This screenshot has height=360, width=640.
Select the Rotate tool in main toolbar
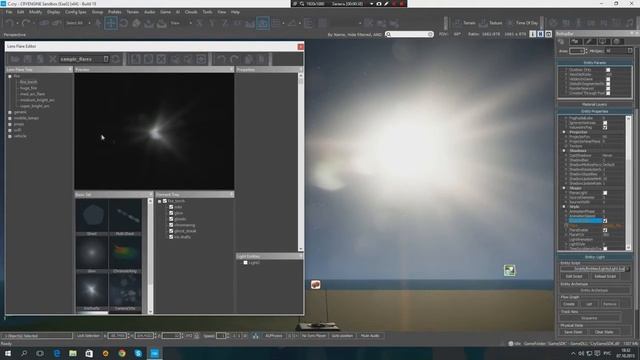pos(124,23)
